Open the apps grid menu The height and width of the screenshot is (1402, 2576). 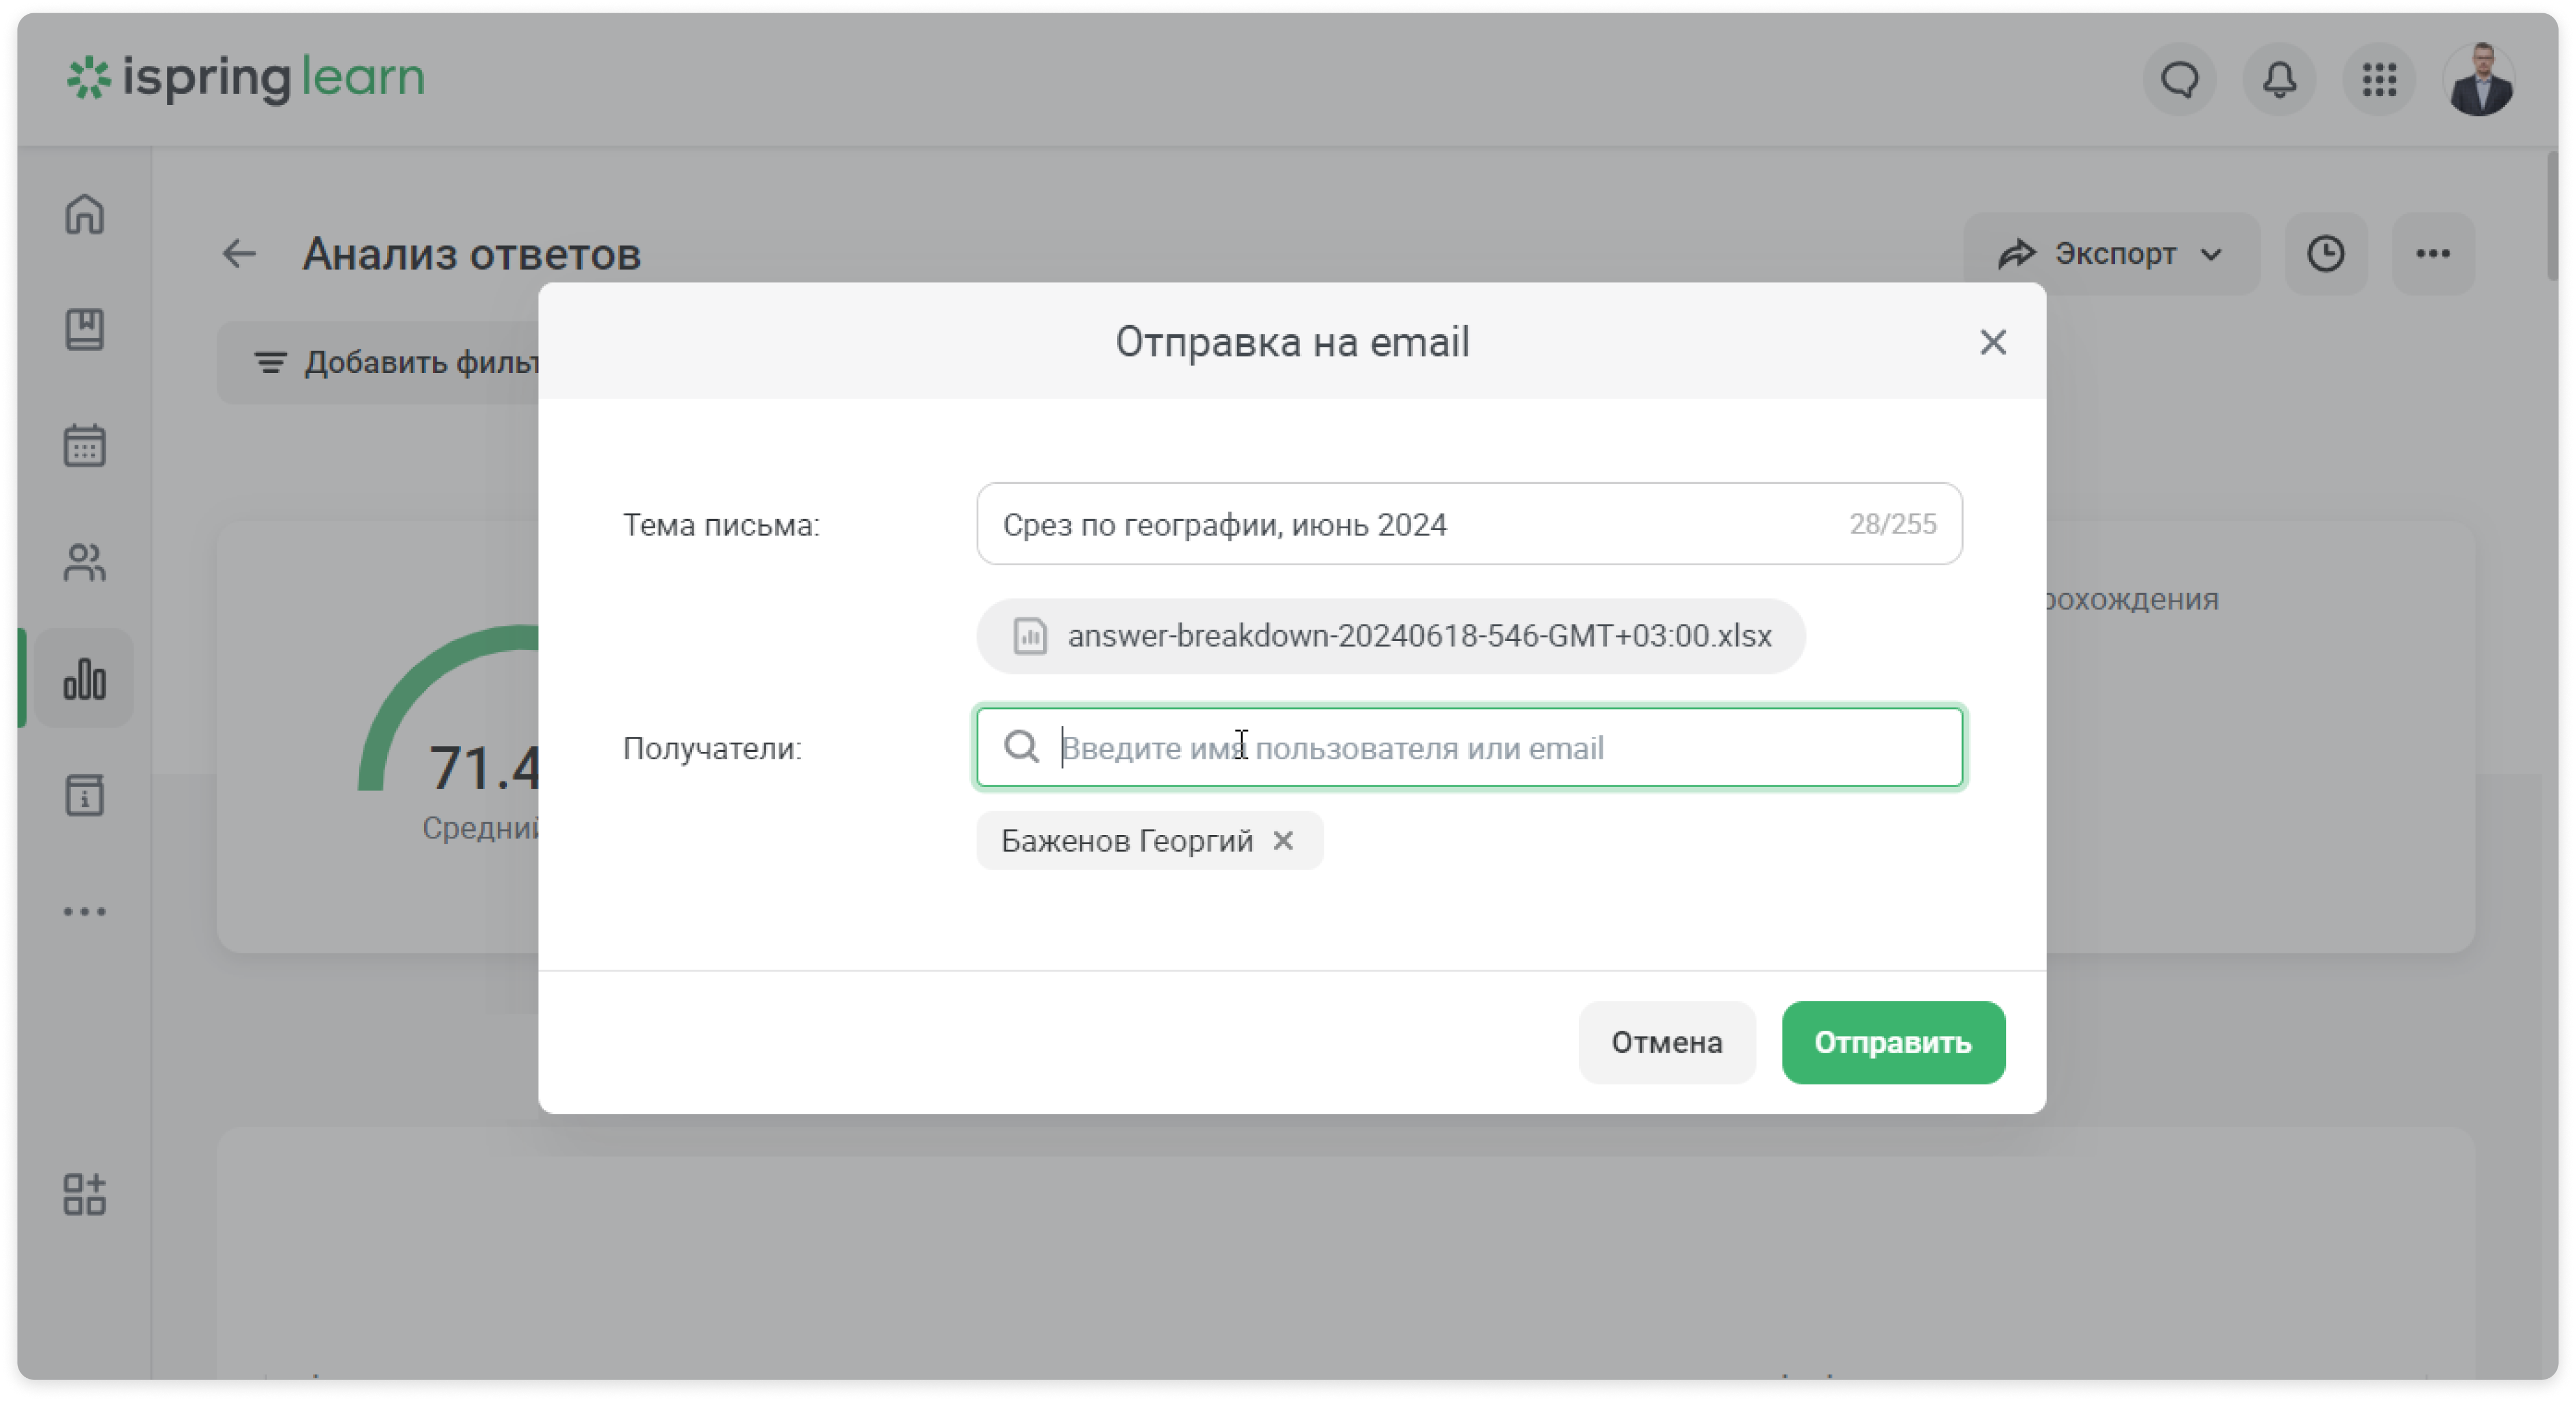coord(2380,80)
